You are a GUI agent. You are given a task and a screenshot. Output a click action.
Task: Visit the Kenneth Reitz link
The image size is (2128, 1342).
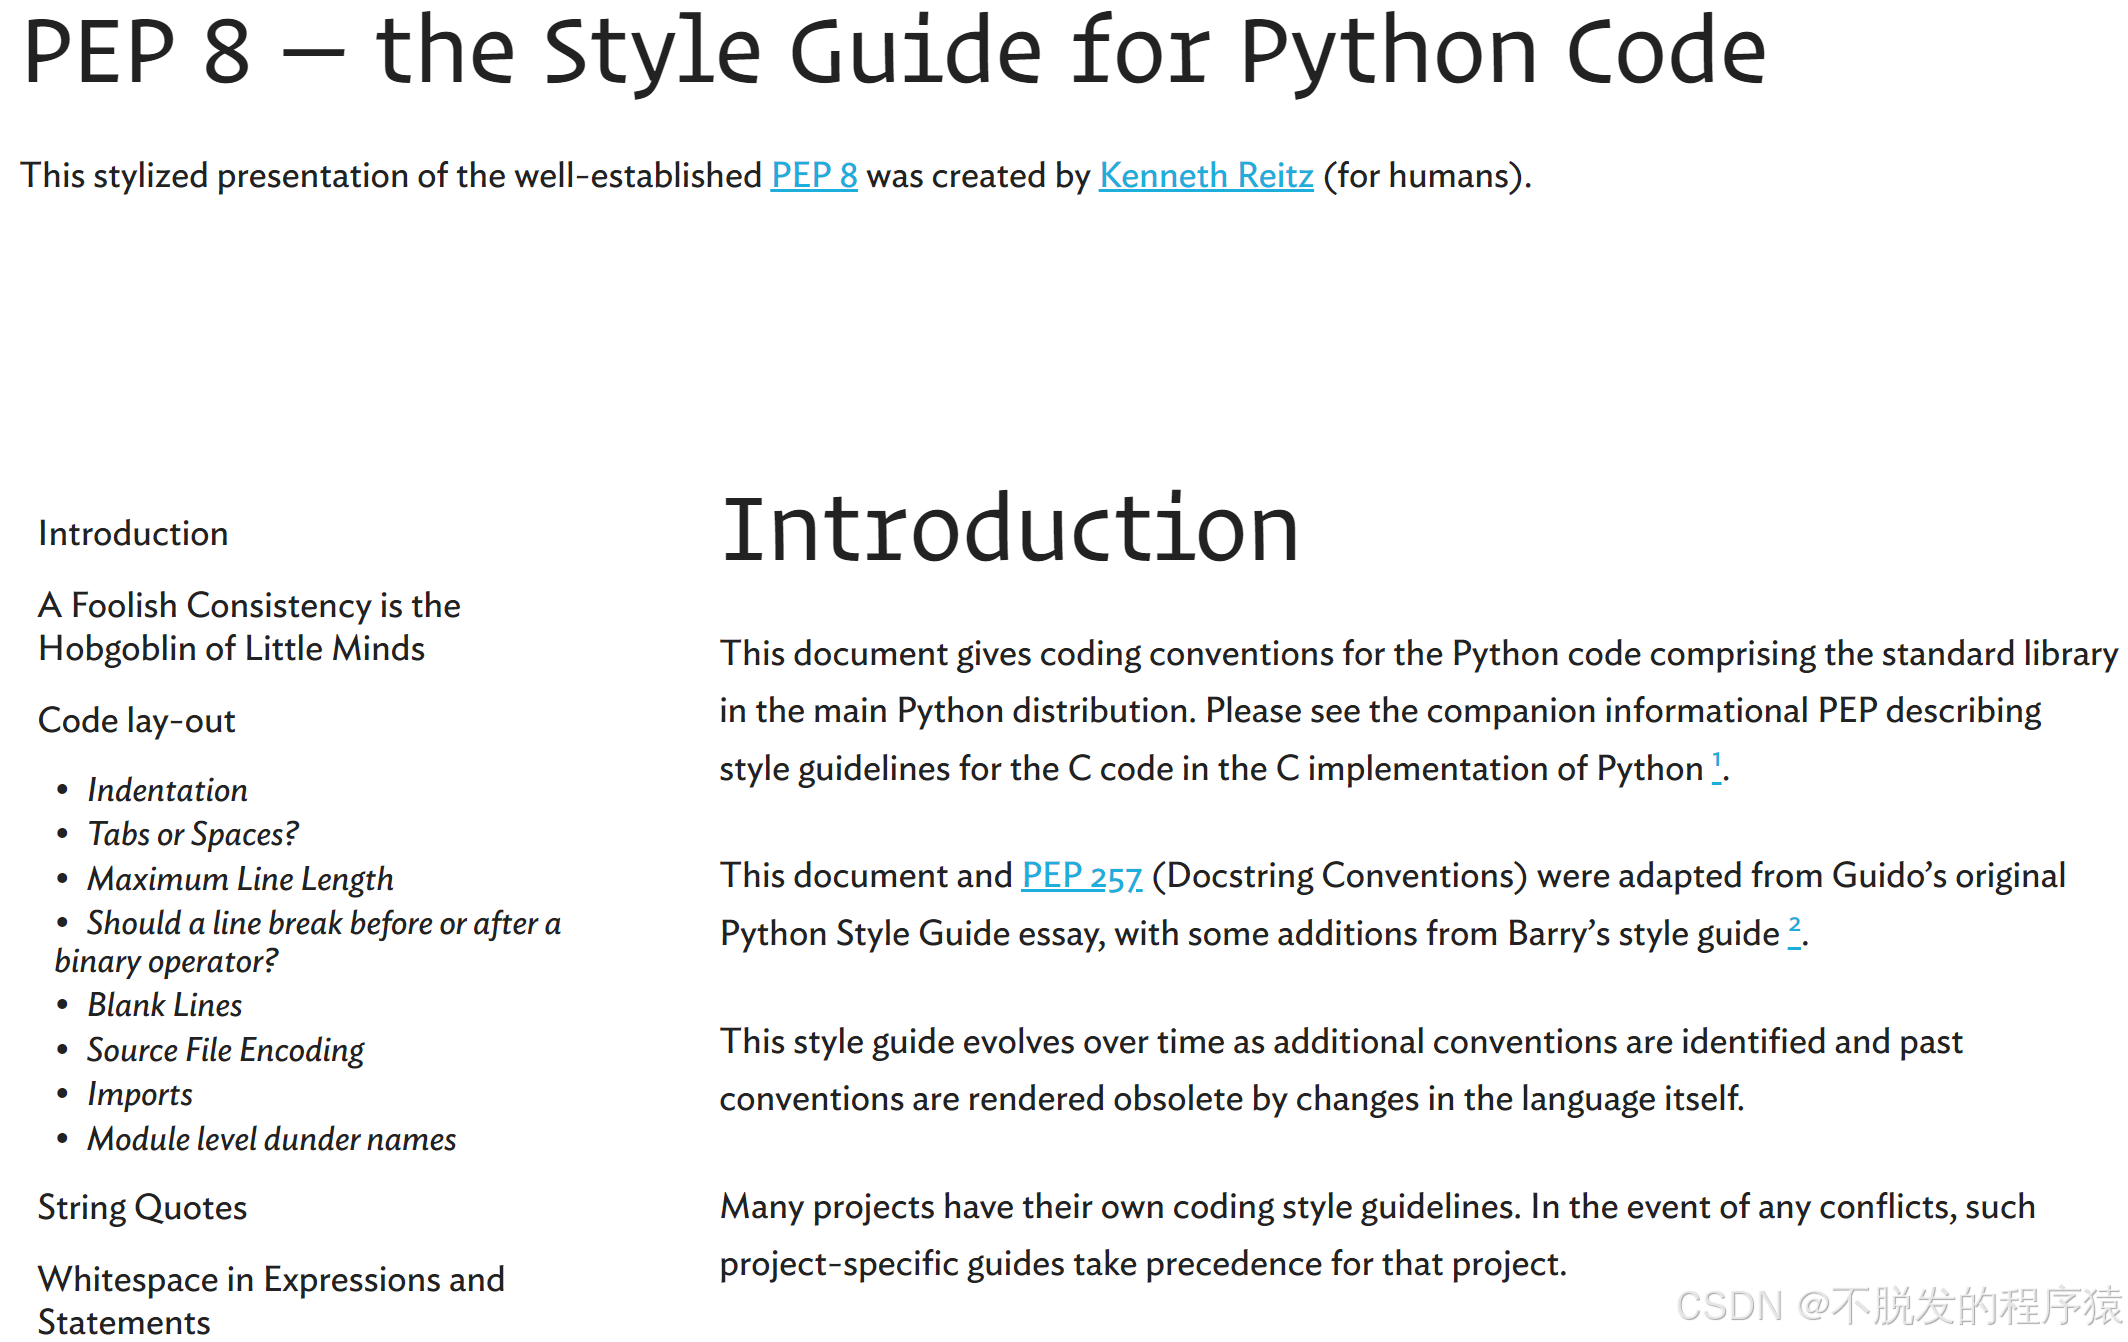click(x=1206, y=176)
